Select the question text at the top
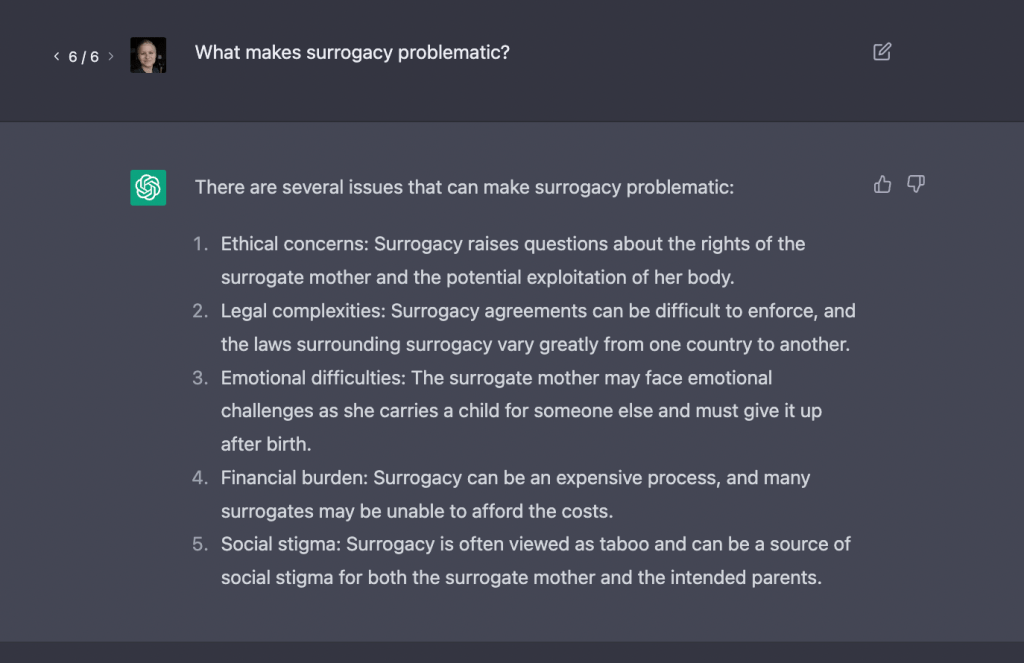Viewport: 1024px width, 663px height. point(352,52)
